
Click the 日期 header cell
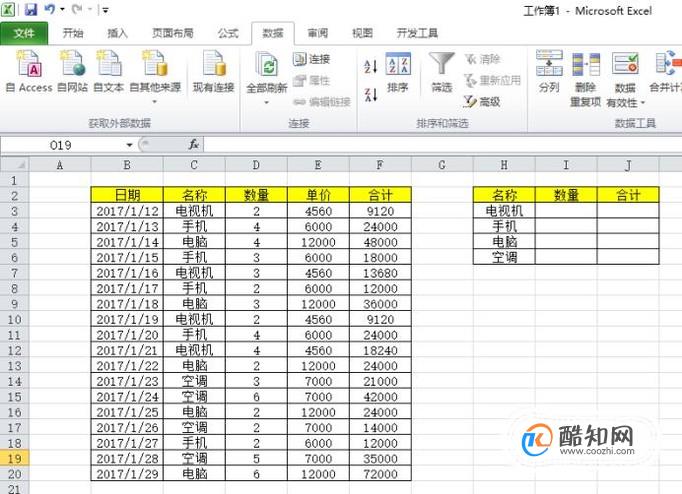127,195
